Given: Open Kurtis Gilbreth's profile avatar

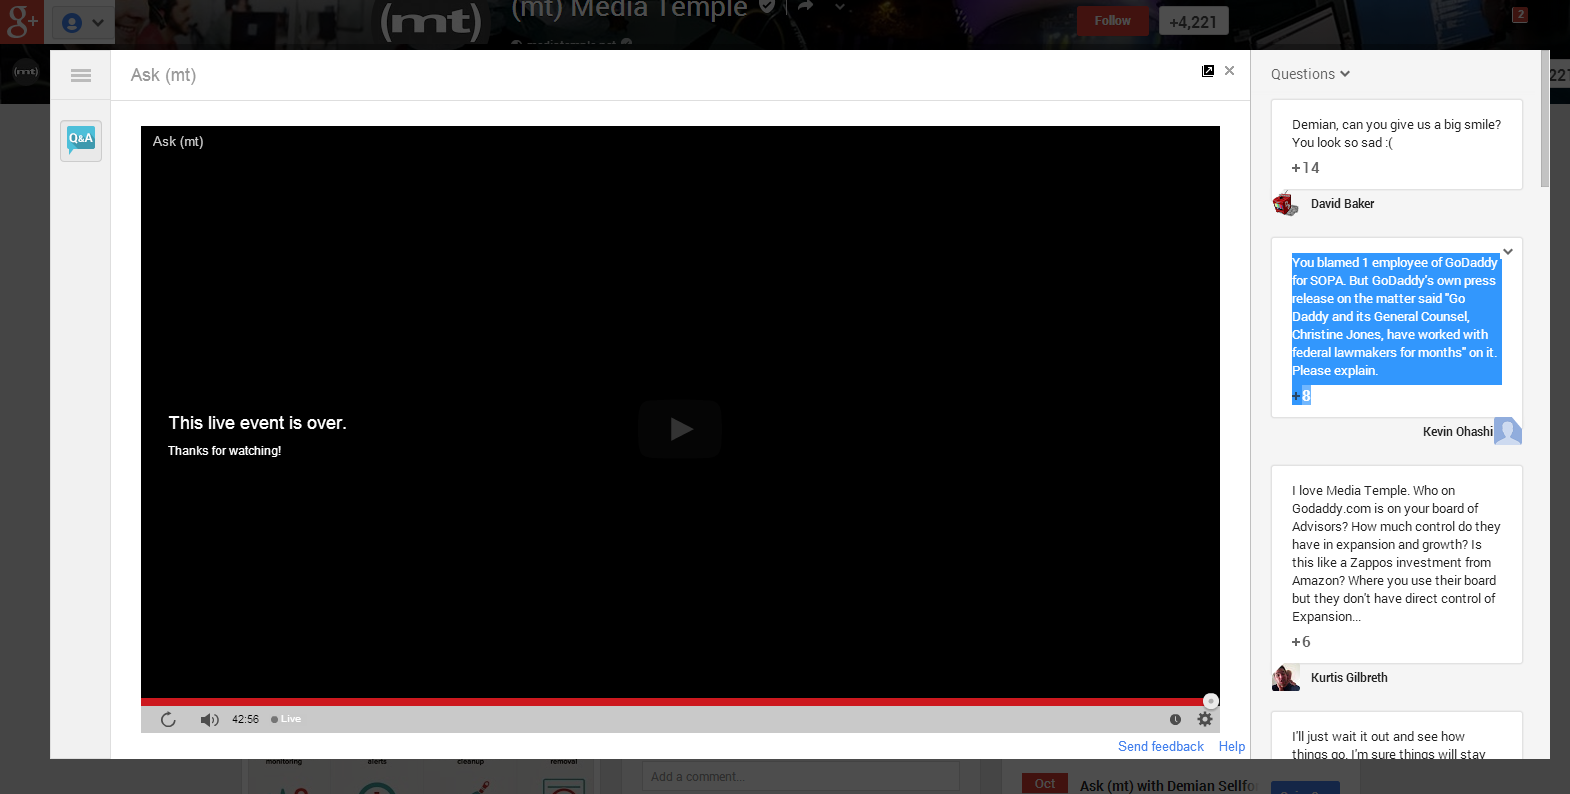Looking at the screenshot, I should 1286,678.
